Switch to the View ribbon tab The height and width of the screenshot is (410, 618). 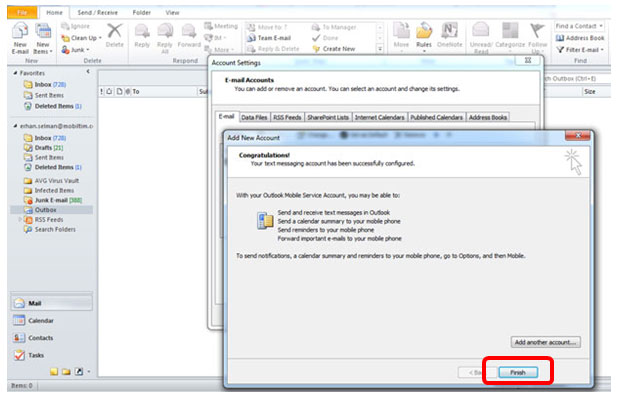tap(172, 13)
